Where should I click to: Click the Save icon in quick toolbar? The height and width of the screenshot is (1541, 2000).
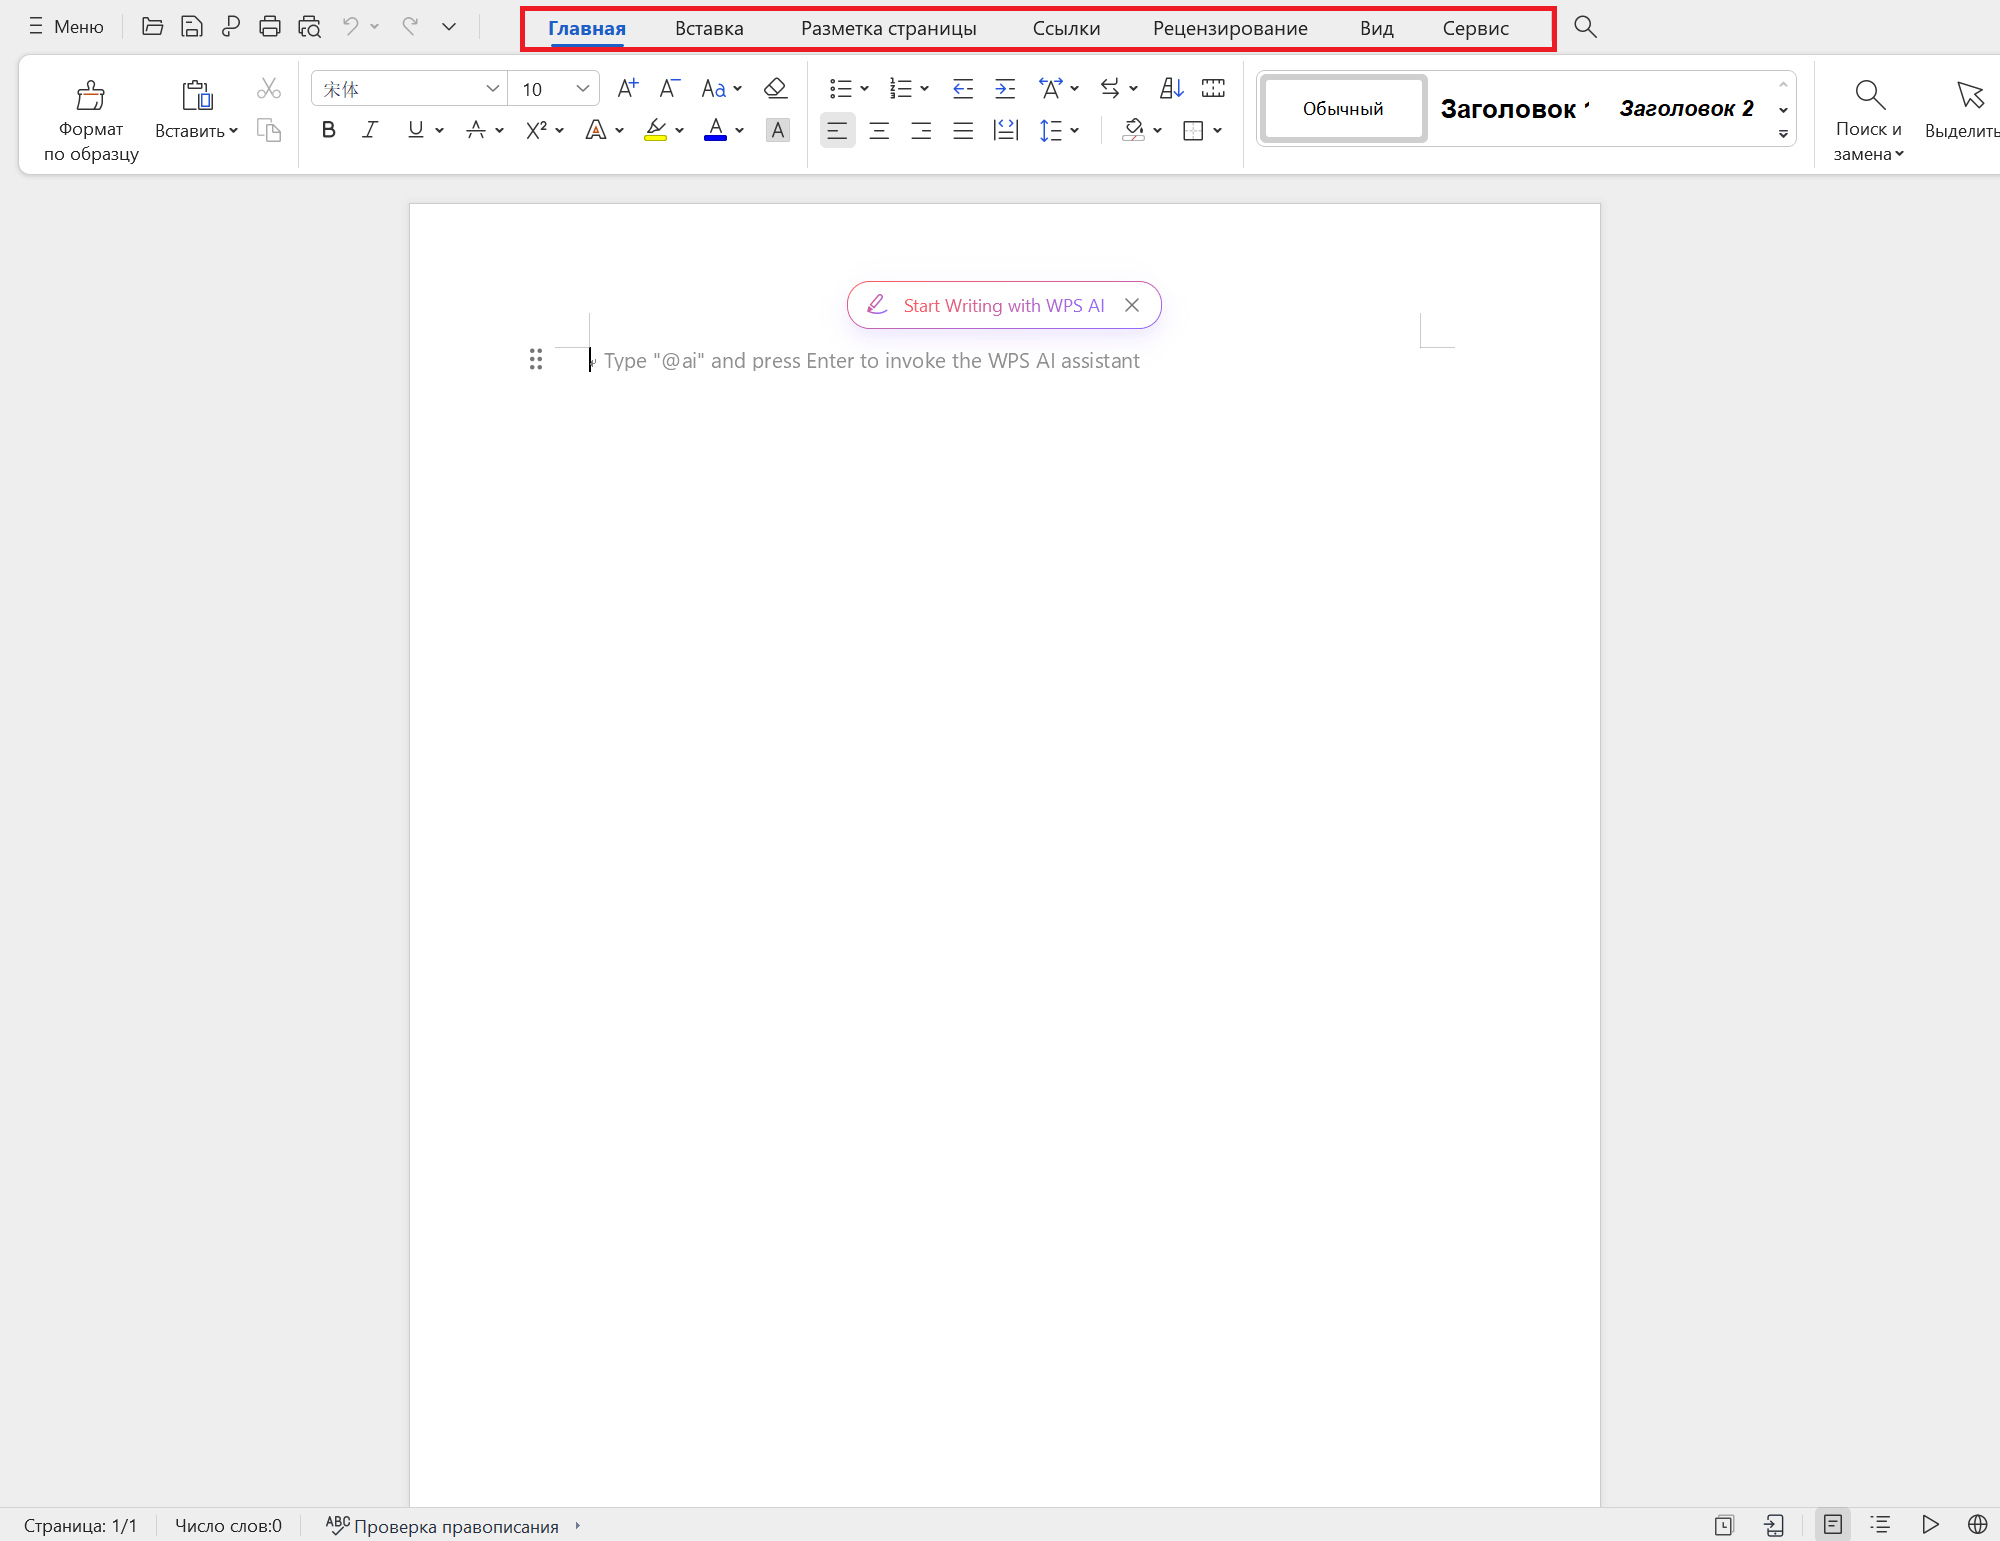tap(191, 27)
